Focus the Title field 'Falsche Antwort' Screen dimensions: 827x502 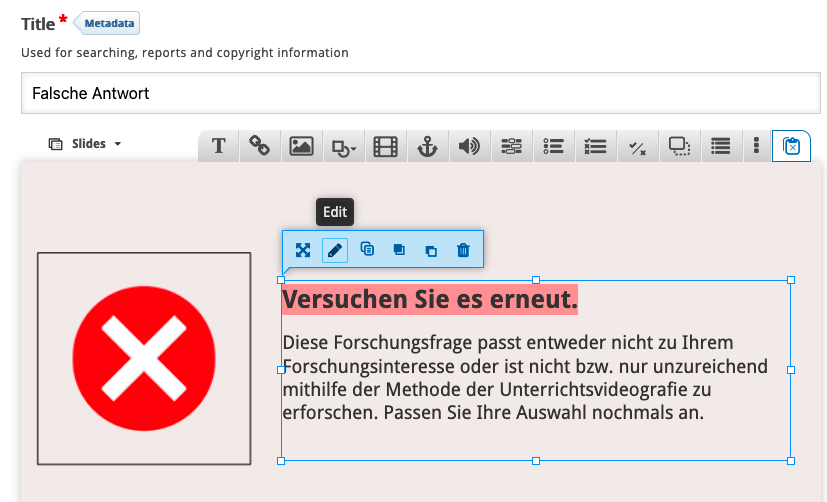coord(421,93)
